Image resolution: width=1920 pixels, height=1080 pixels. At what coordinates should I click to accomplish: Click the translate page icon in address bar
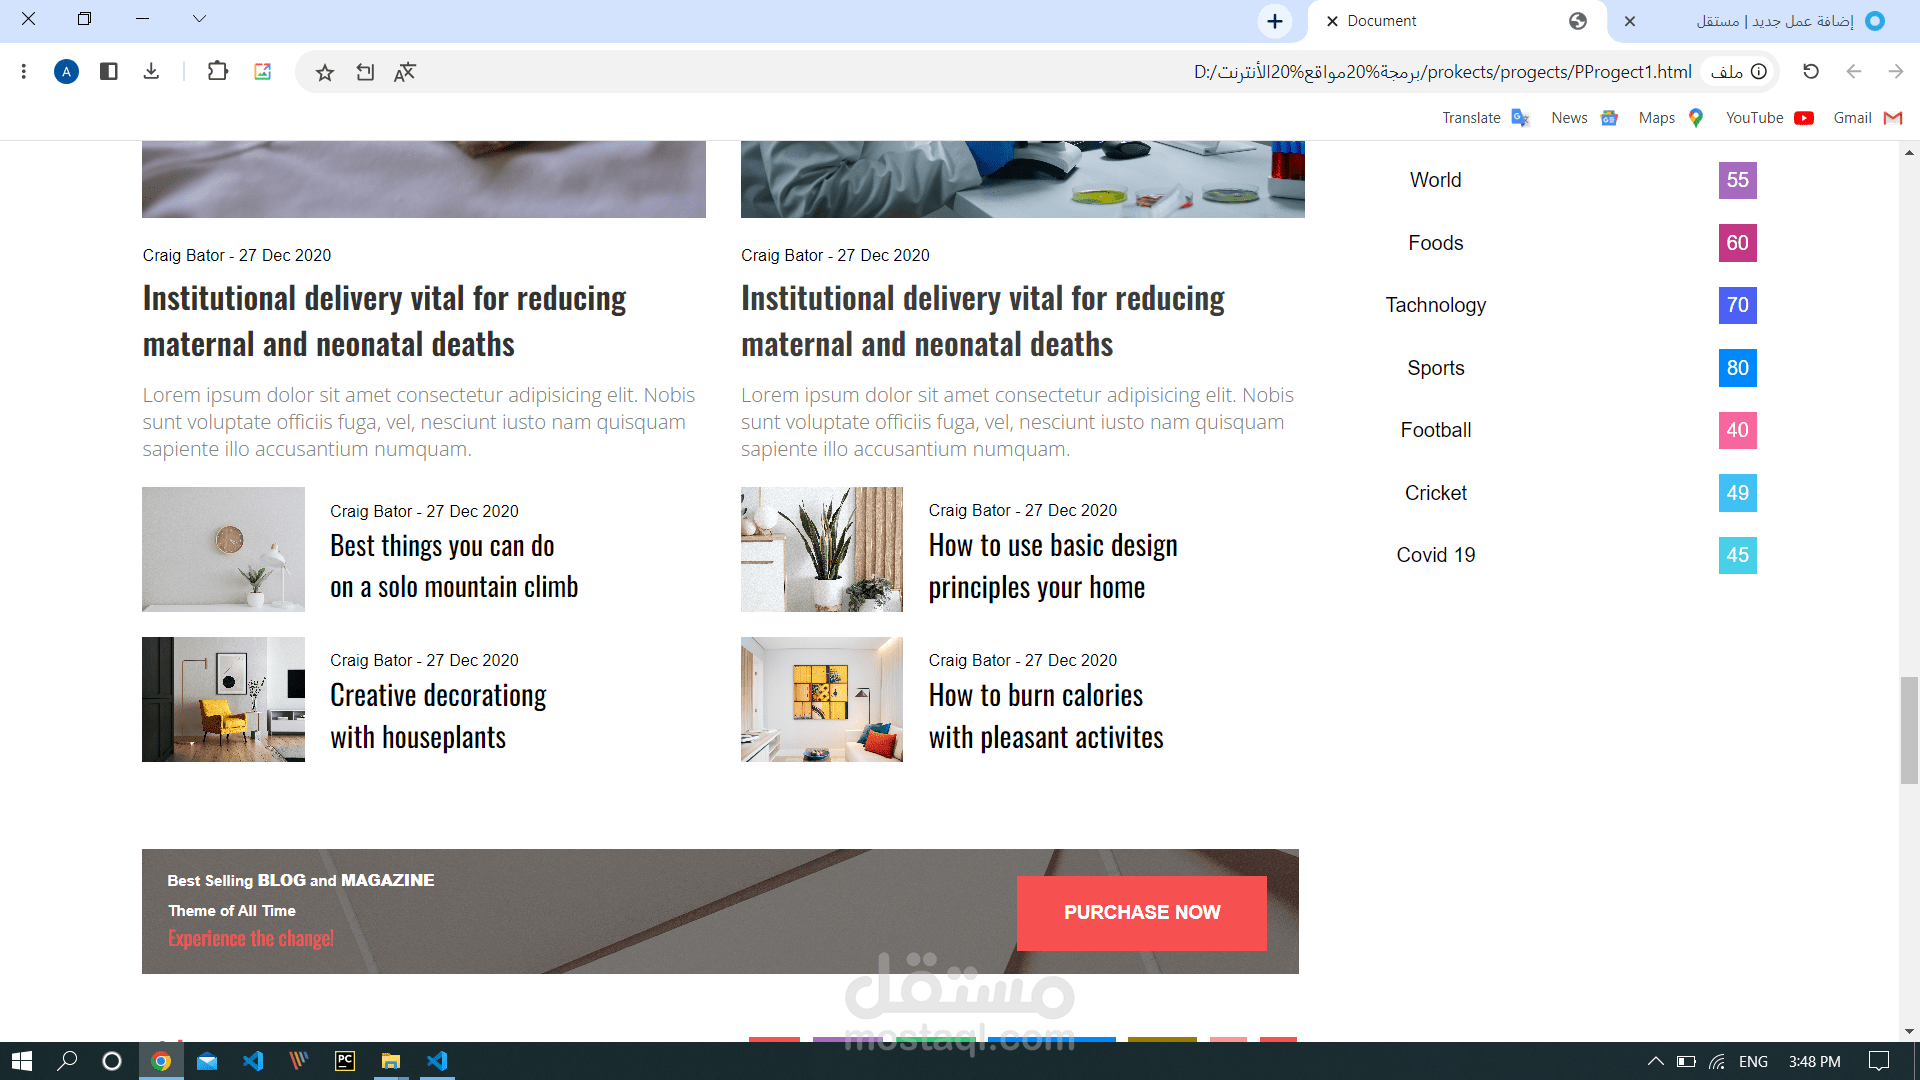404,72
